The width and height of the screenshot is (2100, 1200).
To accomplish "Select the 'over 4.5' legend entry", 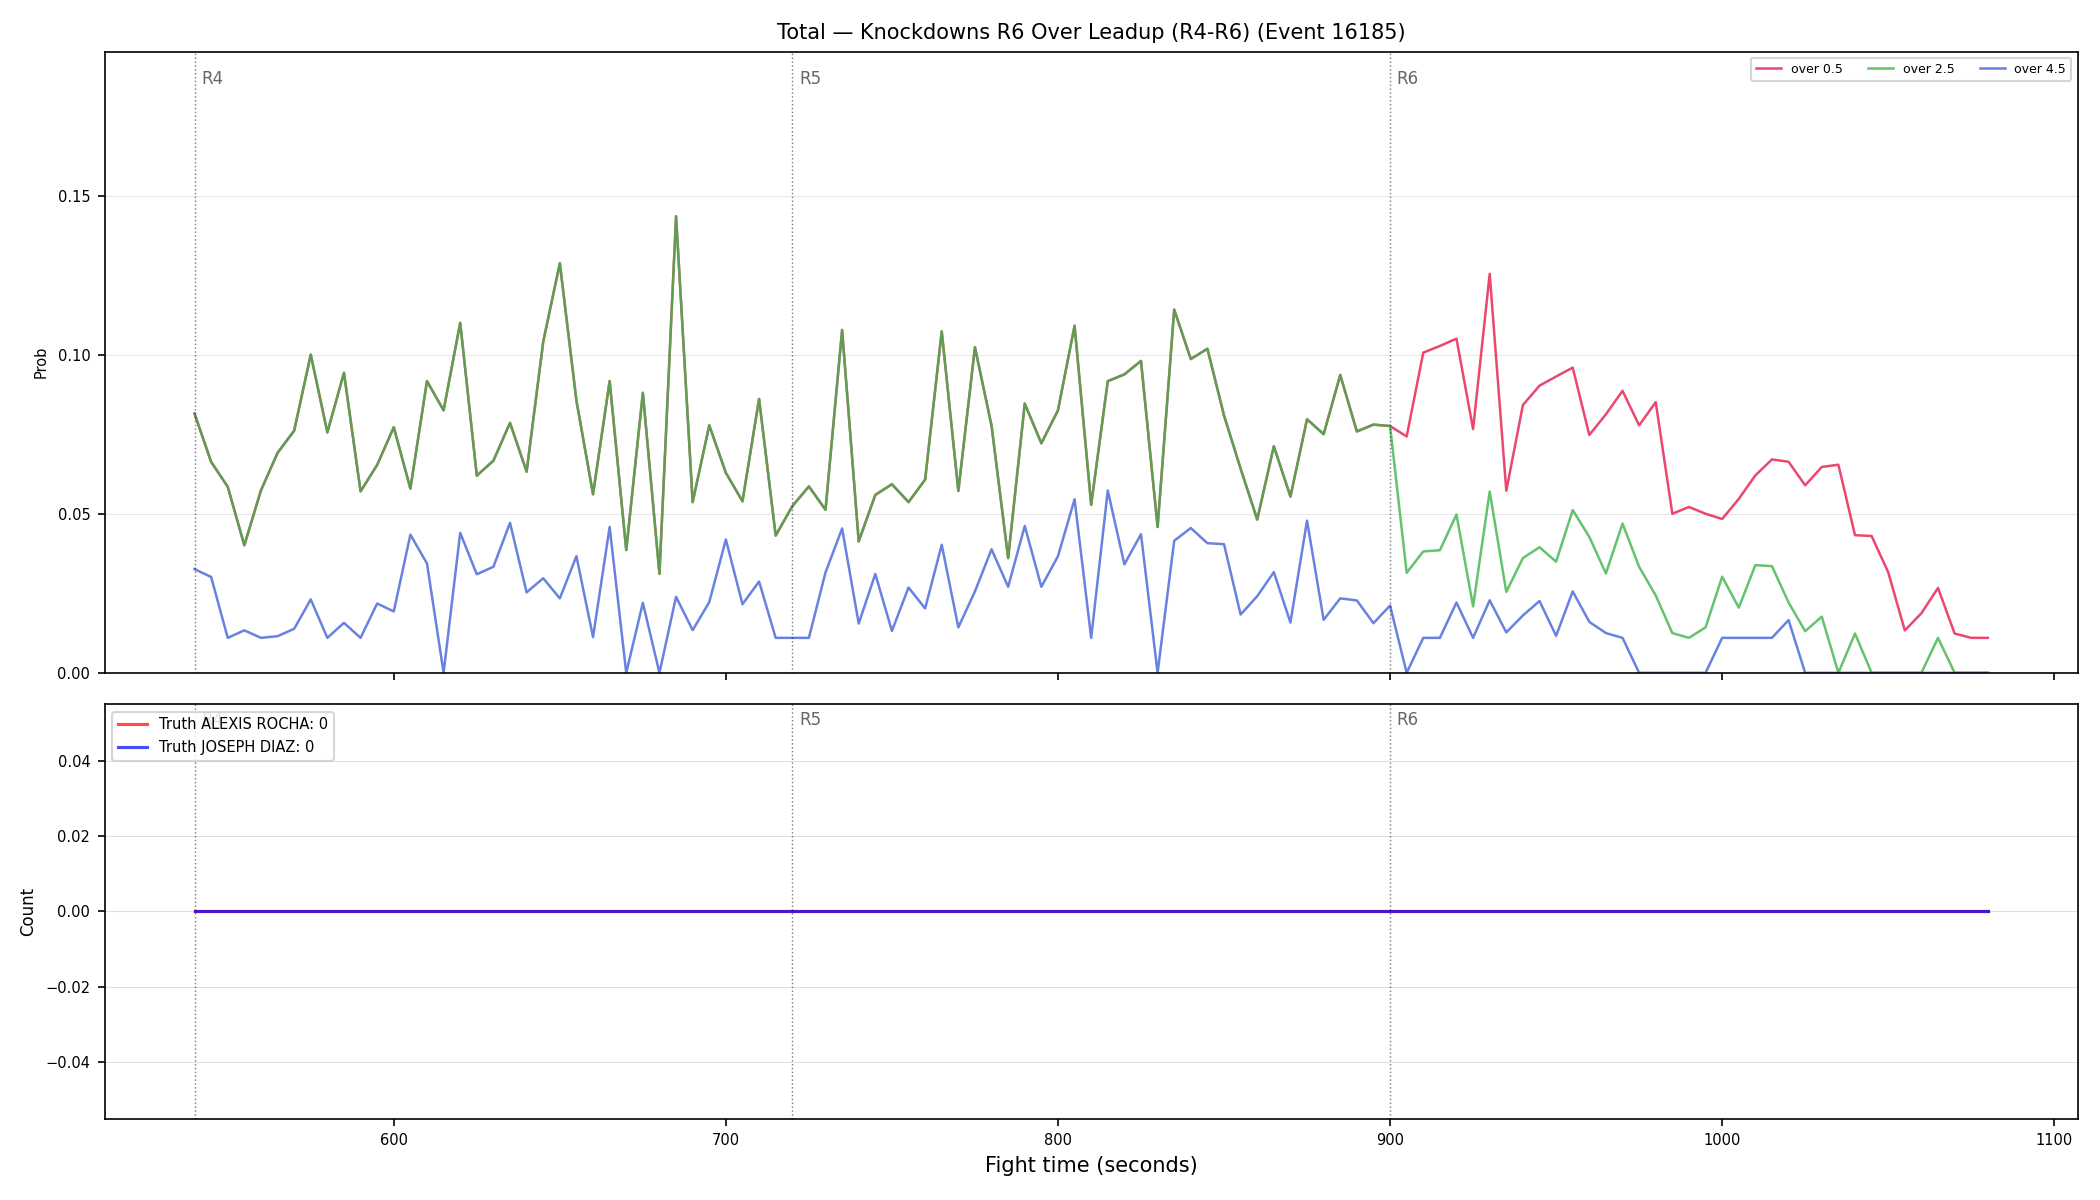I will [x=2022, y=69].
